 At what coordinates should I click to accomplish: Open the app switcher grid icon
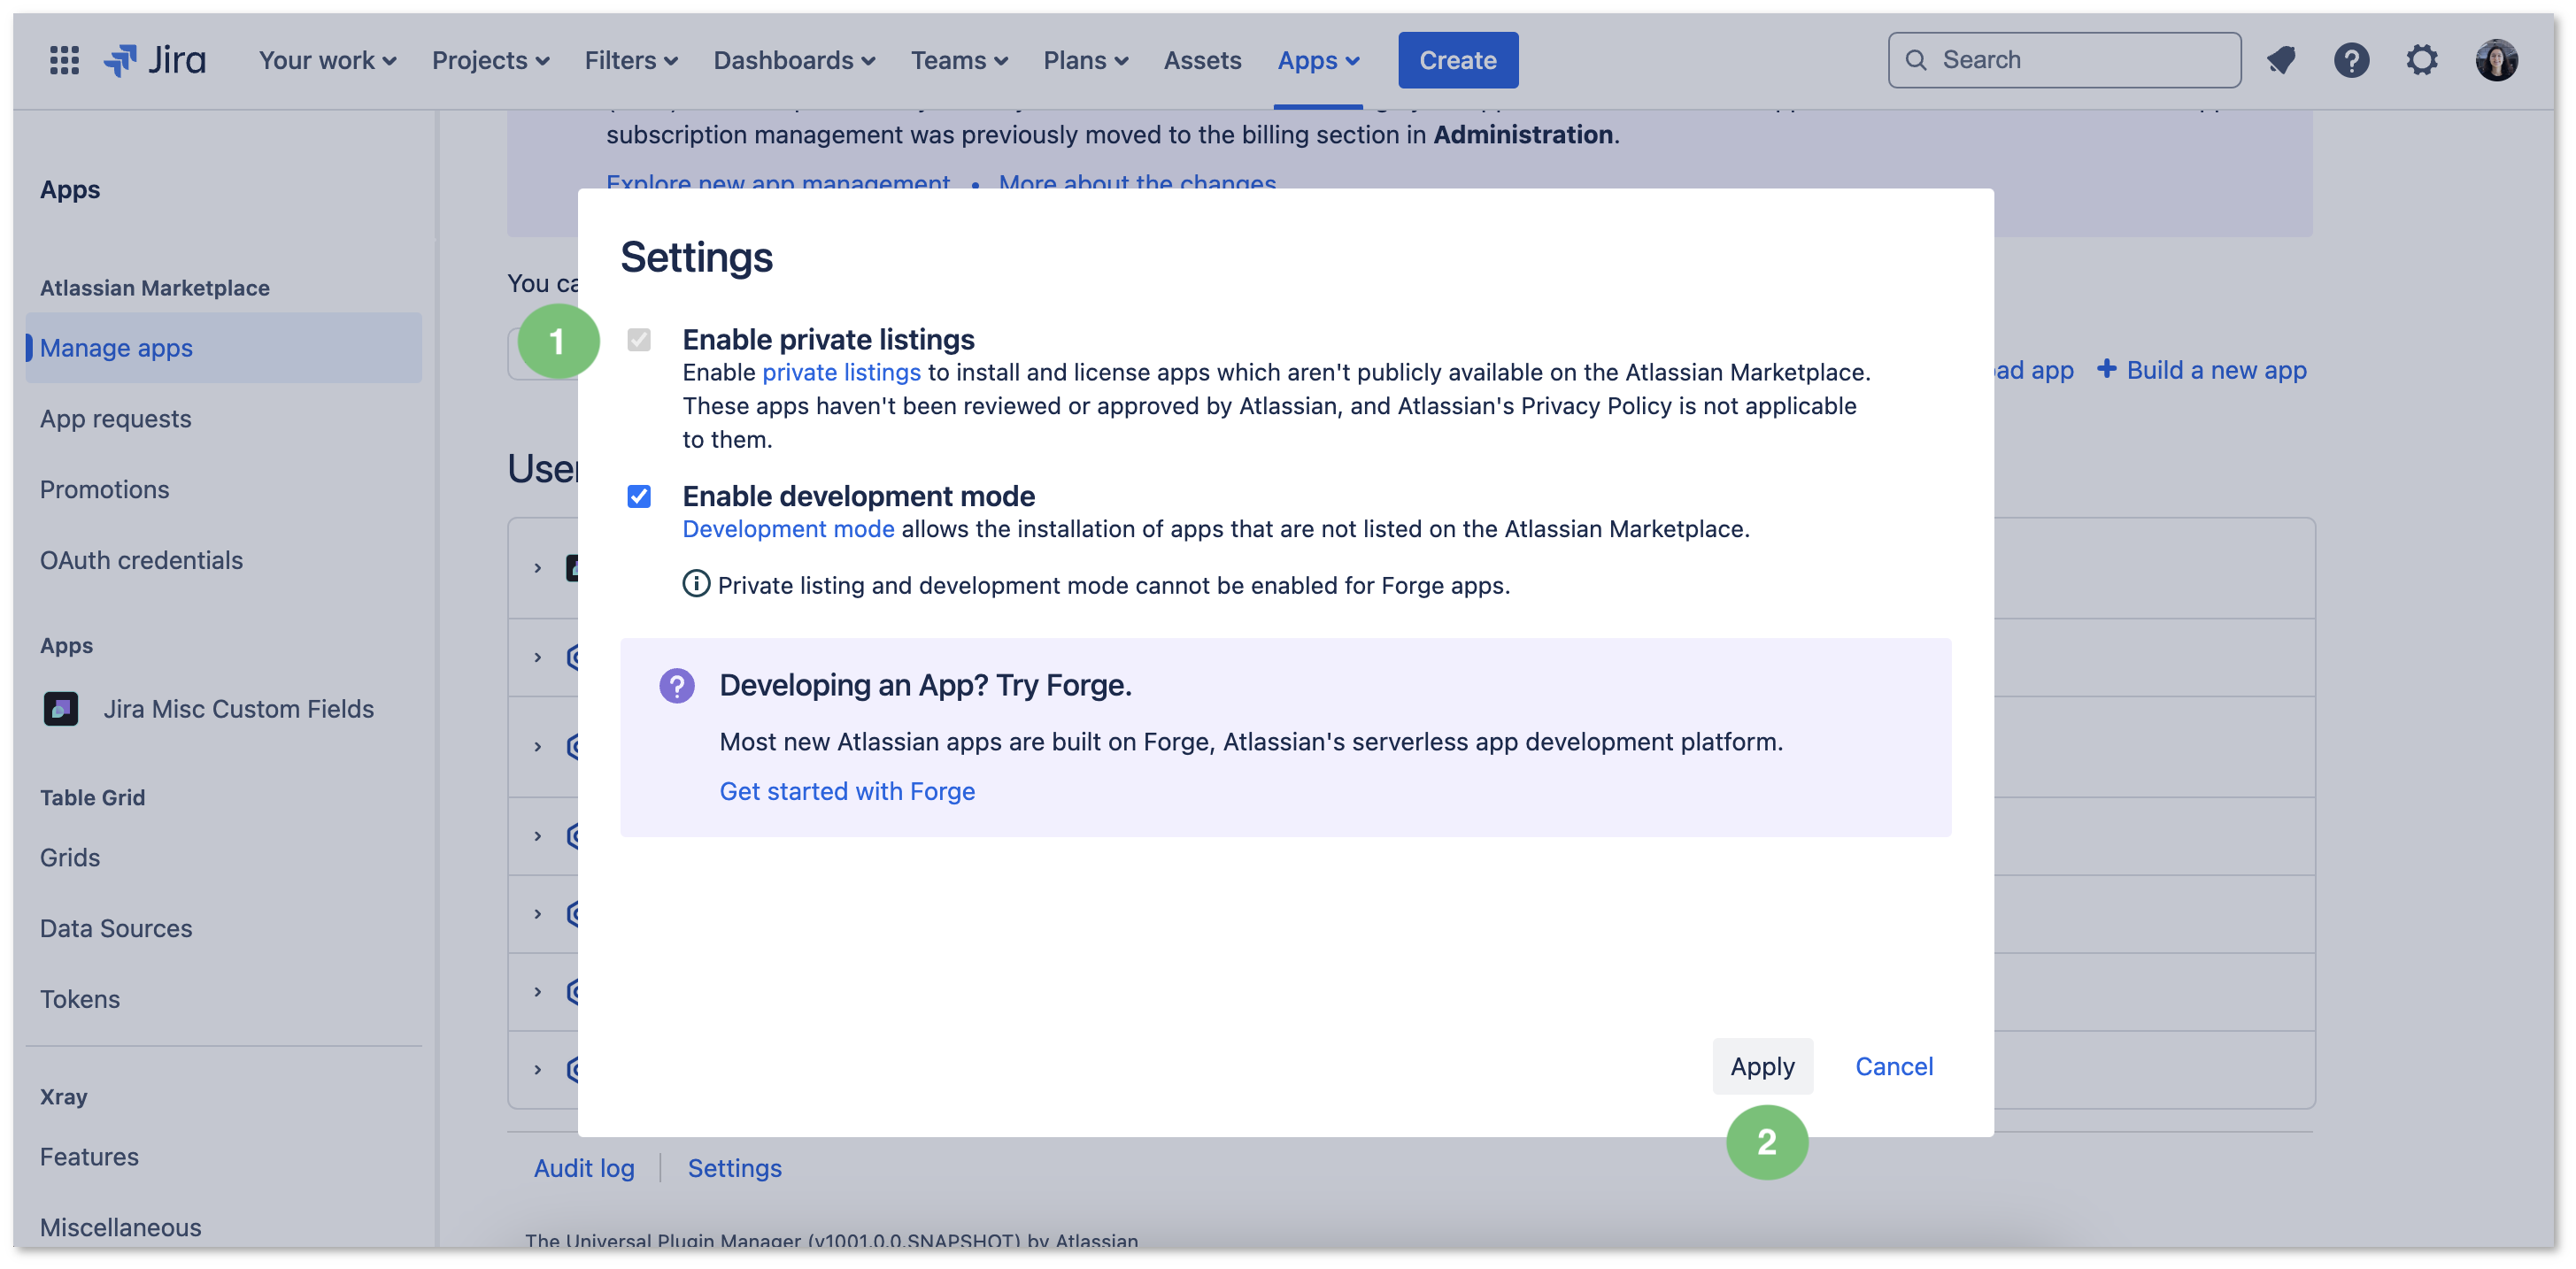click(x=64, y=60)
